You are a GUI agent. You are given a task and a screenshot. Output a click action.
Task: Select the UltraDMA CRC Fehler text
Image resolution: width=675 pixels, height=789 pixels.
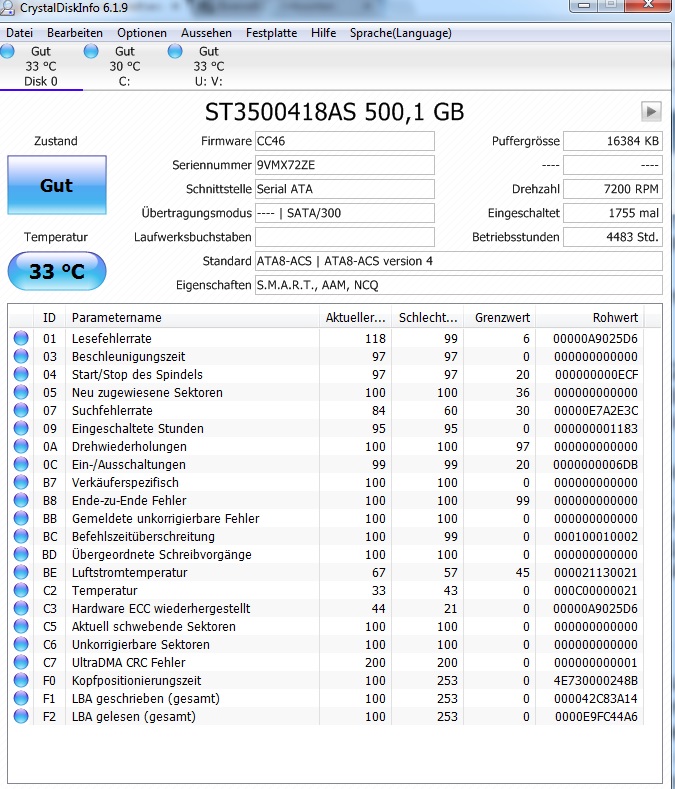point(128,663)
